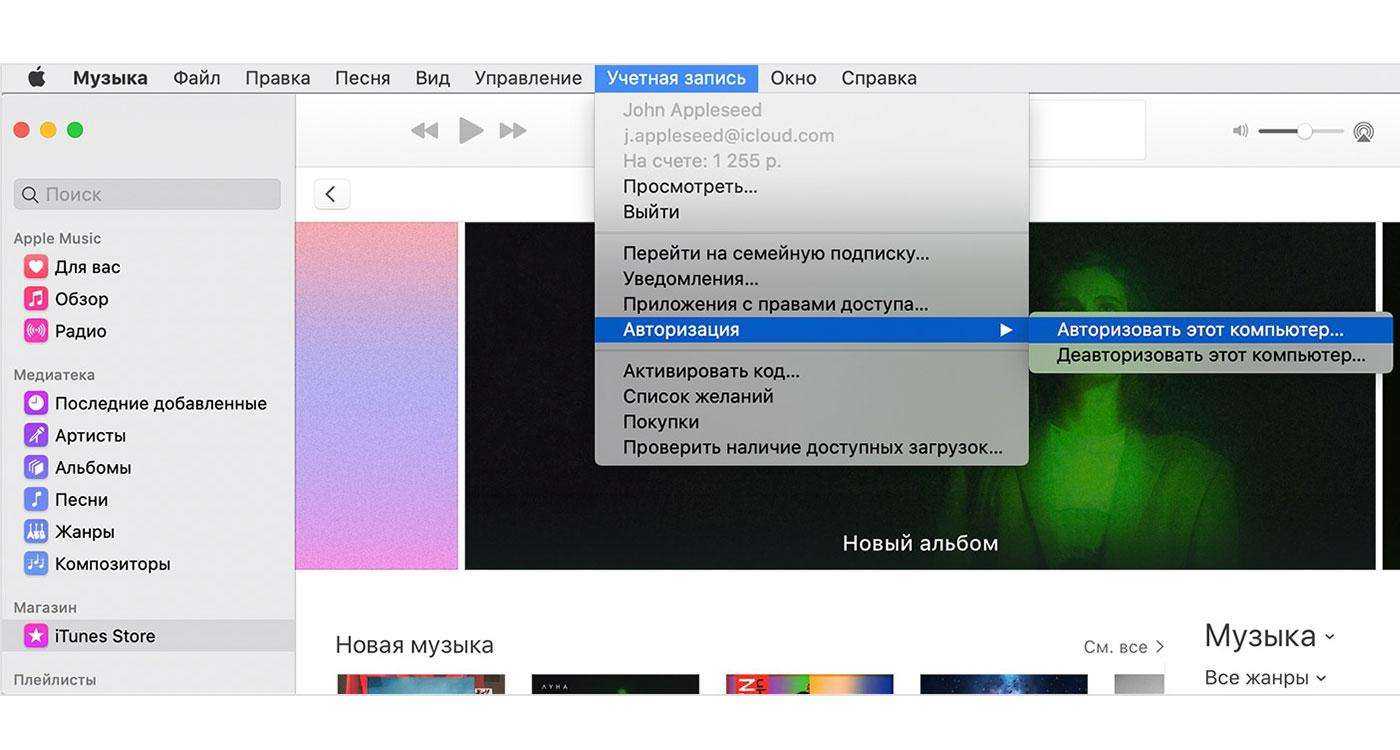Open the Жанры sidebar icon
1400x750 pixels.
pyautogui.click(x=36, y=532)
